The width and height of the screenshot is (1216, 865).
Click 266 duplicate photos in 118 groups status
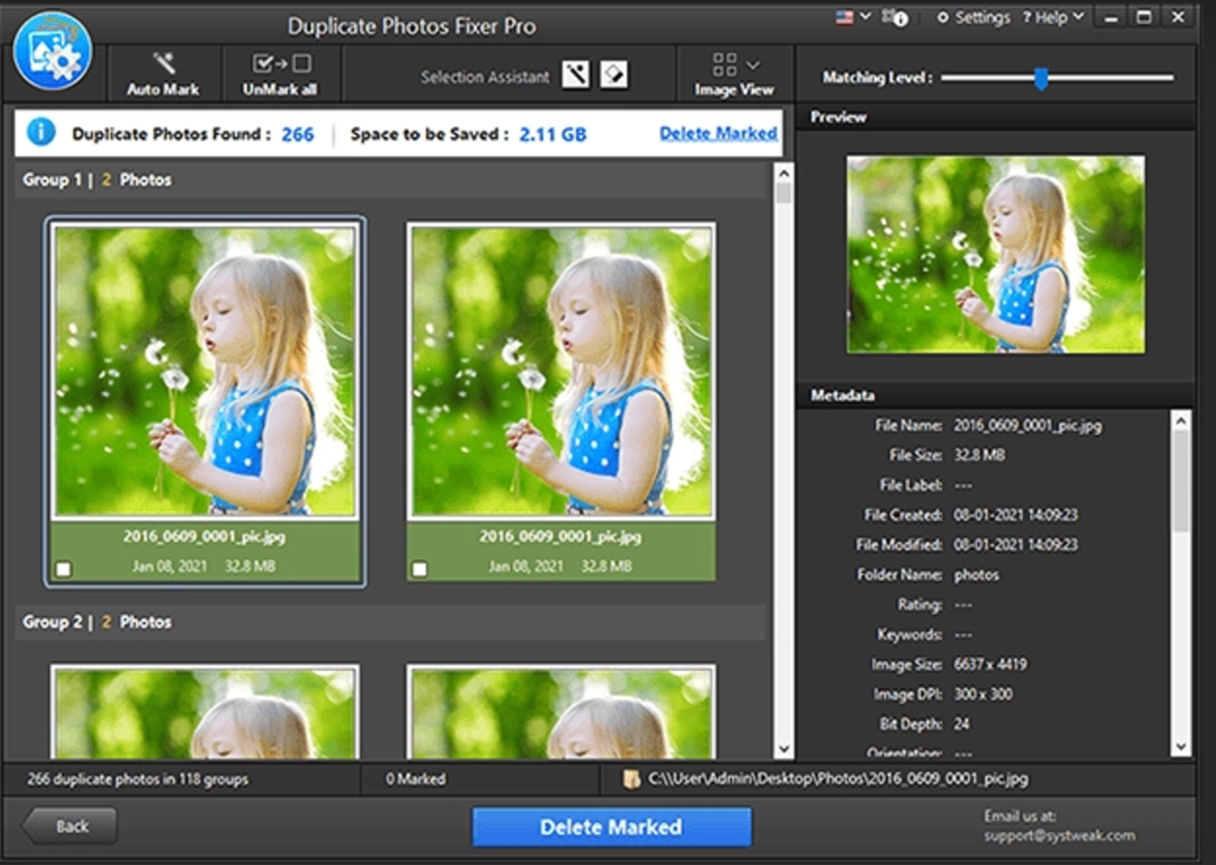pyautogui.click(x=137, y=779)
